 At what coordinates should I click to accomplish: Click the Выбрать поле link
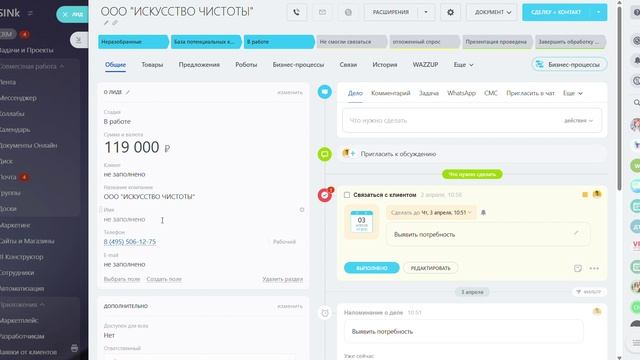coord(122,279)
